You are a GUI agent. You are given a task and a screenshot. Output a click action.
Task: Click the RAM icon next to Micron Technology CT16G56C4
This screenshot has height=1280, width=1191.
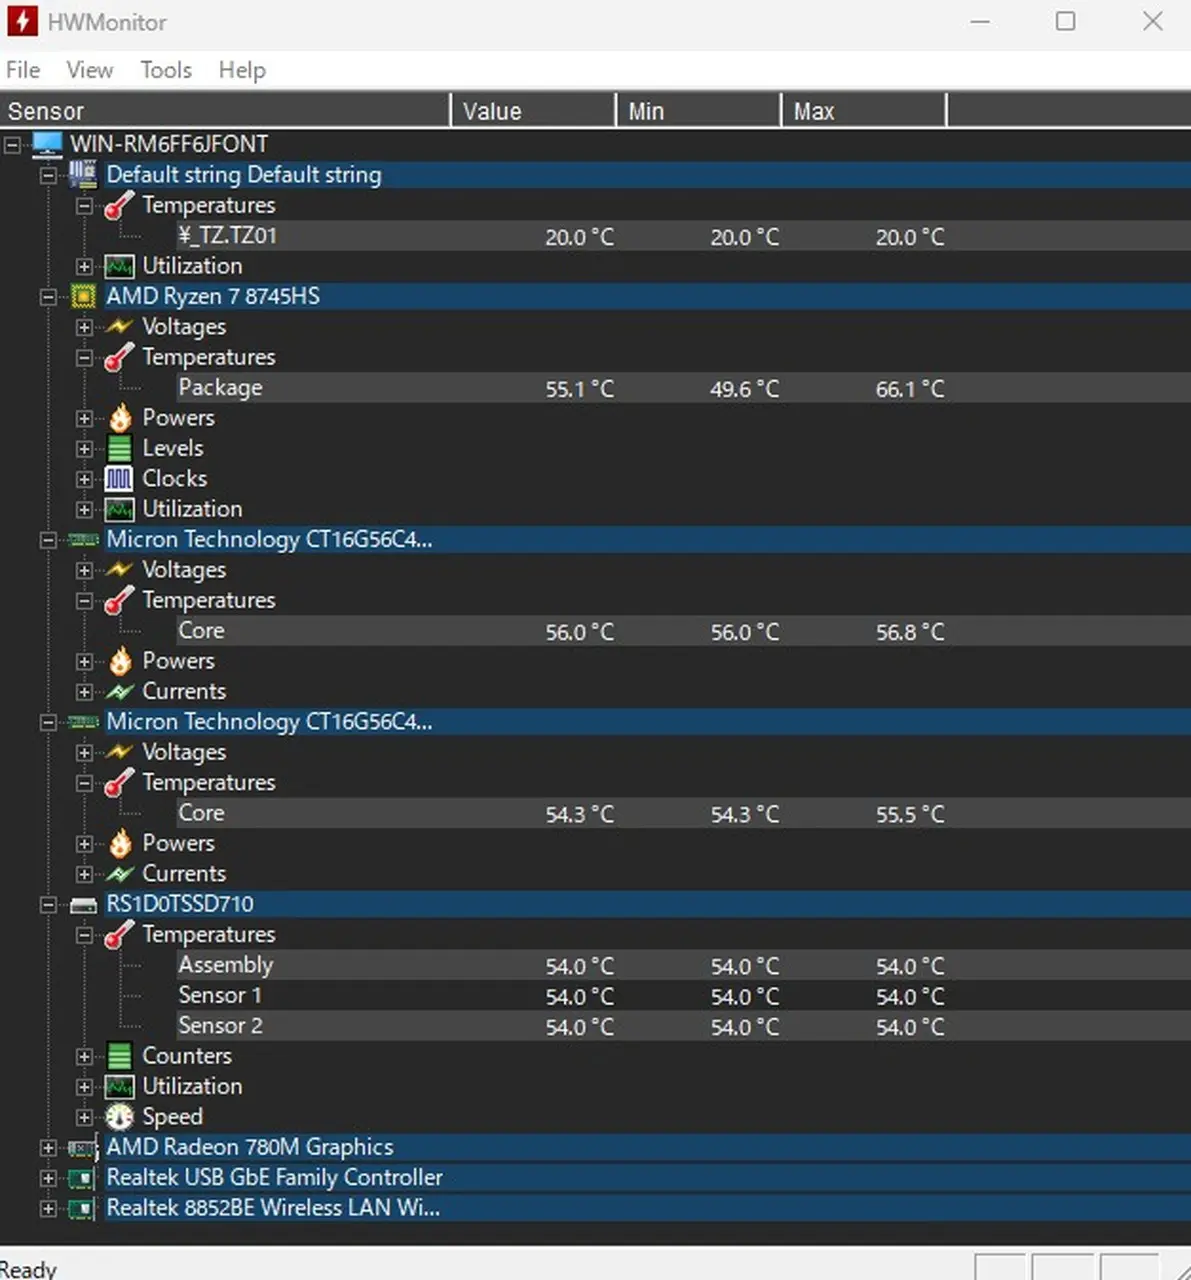(x=82, y=539)
